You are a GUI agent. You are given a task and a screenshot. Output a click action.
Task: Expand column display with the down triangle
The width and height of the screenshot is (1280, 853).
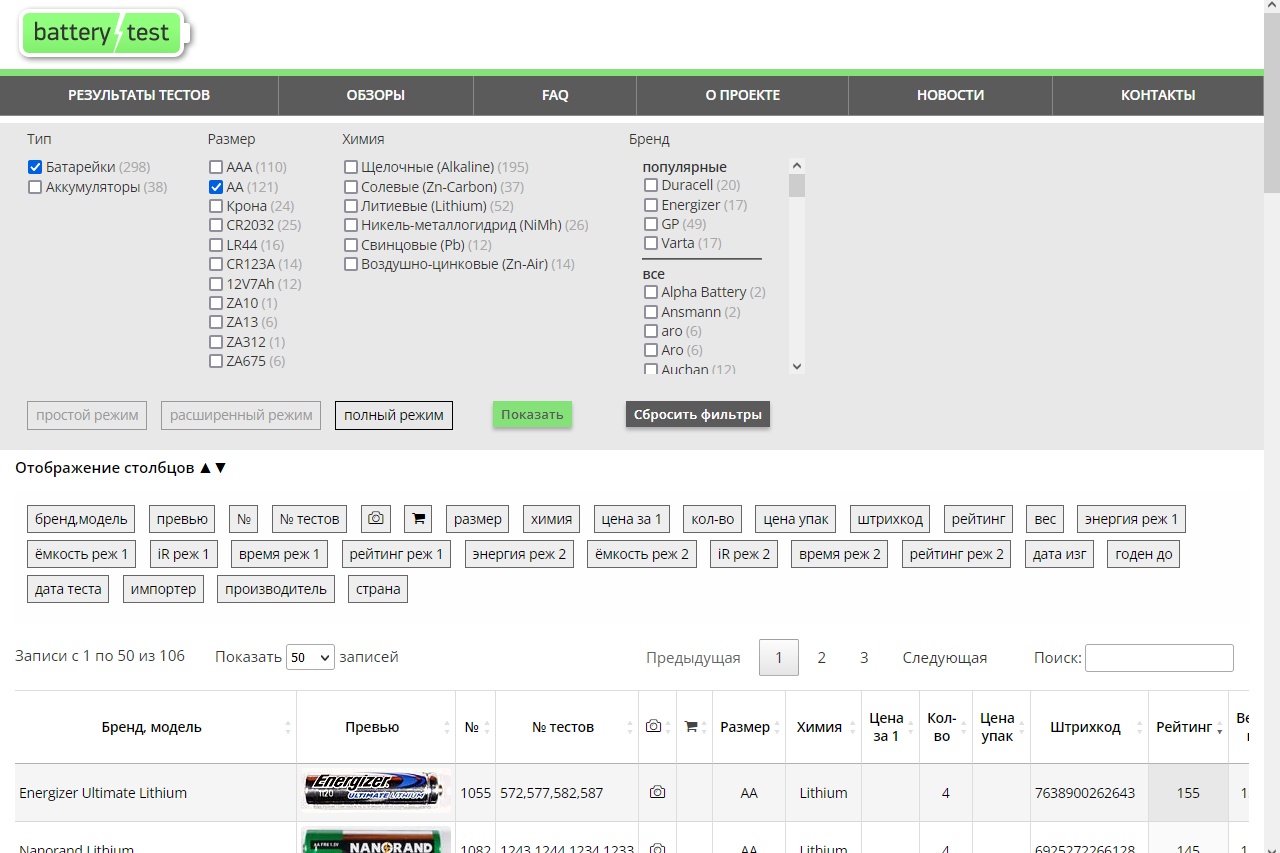click(x=221, y=467)
